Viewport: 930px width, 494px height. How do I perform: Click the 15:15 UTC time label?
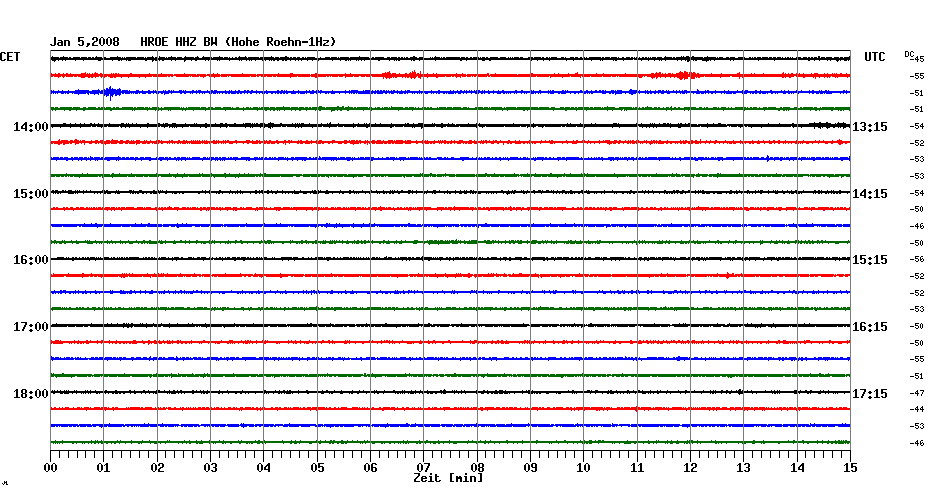(870, 260)
